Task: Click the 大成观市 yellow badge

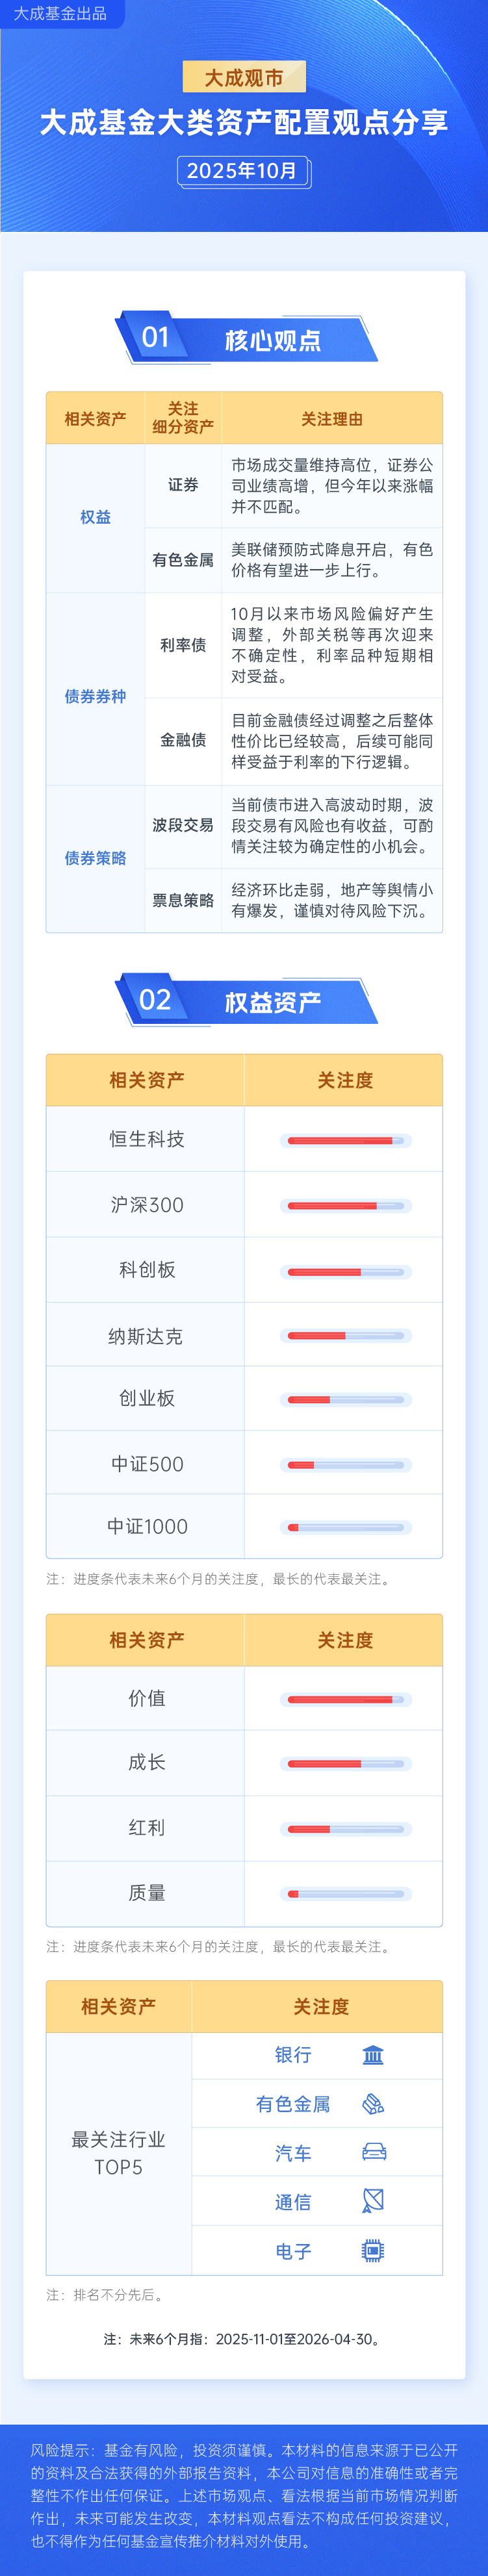Action: 244,77
